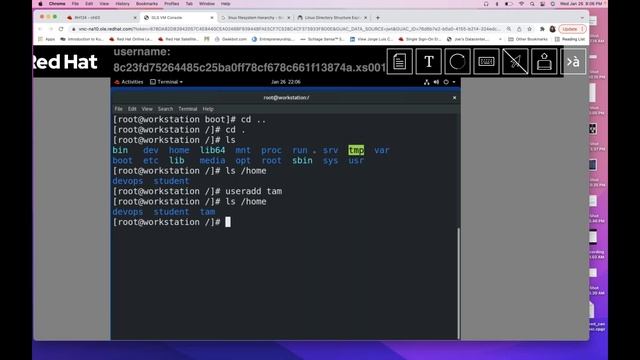Open the 'Reading List' panel

570,39
